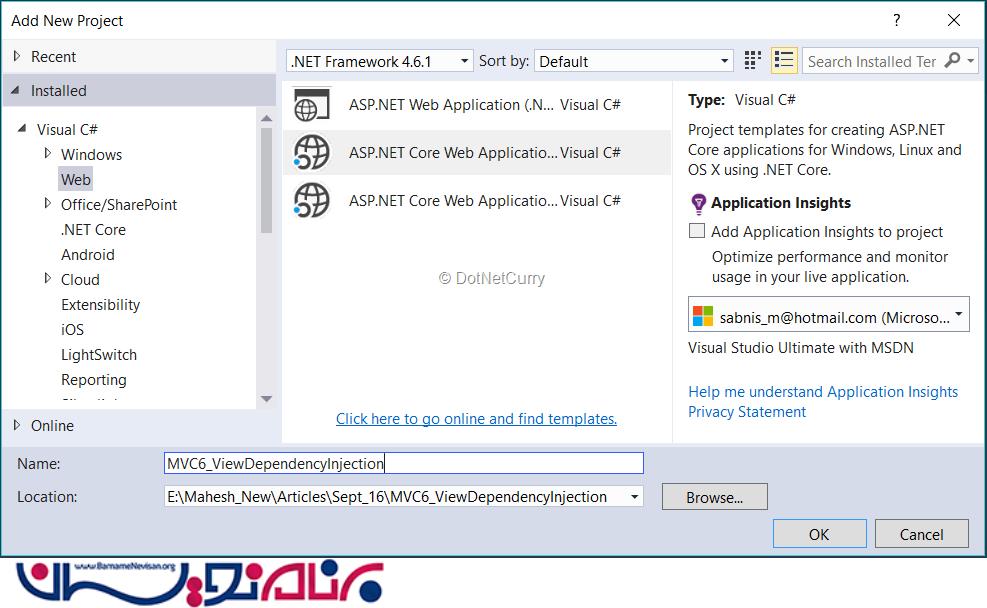The image size is (987, 608).
Task: Click in the project Name field
Action: point(403,463)
